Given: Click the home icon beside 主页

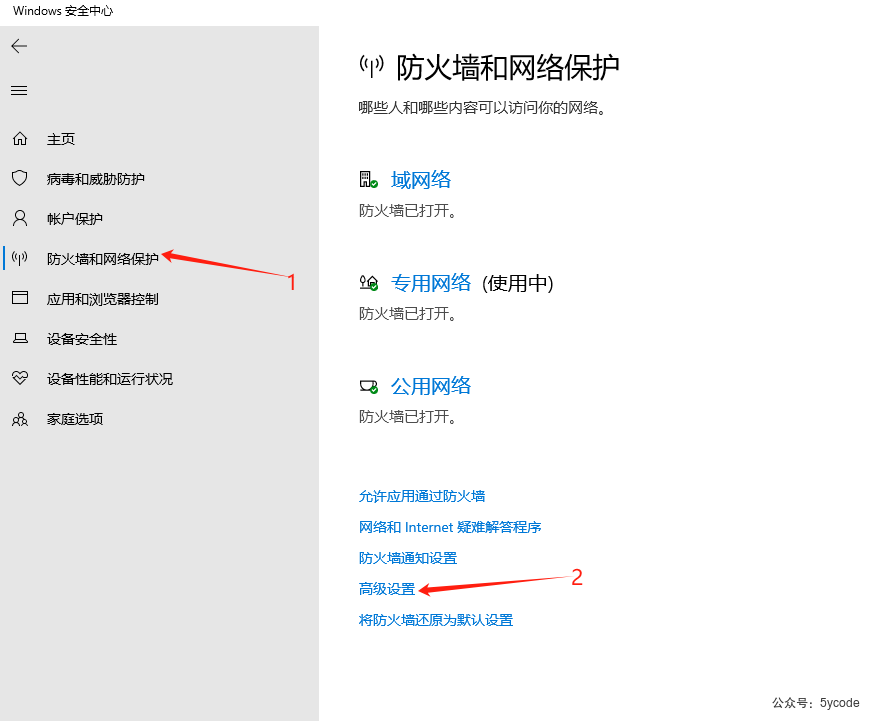Looking at the screenshot, I should click(x=20, y=138).
